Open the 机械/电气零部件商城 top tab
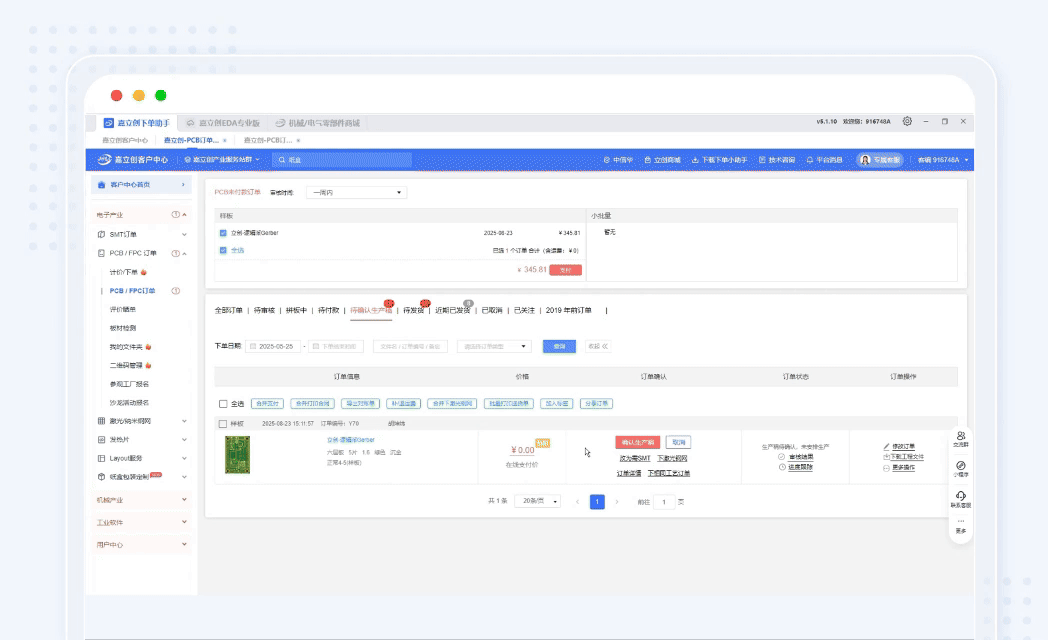This screenshot has width=1048, height=640. [x=318, y=123]
